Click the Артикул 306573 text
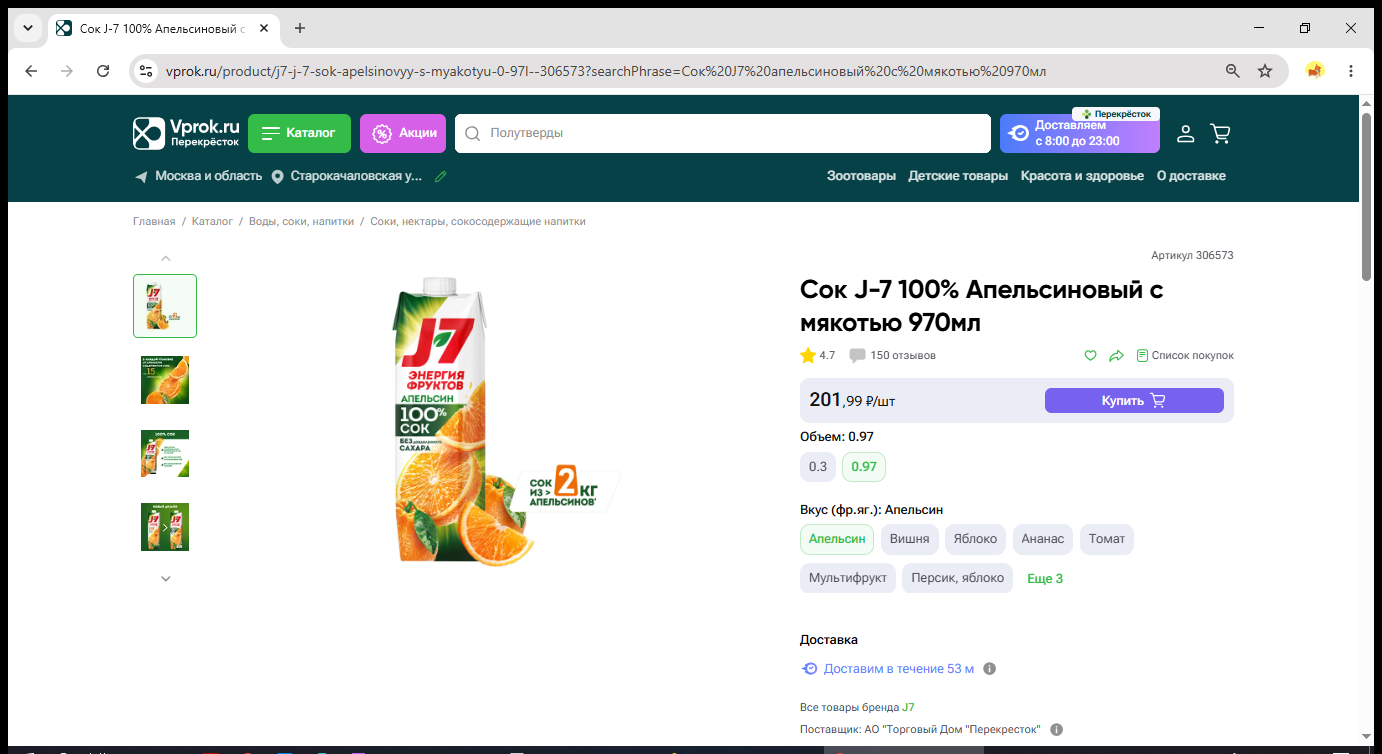 [1192, 256]
